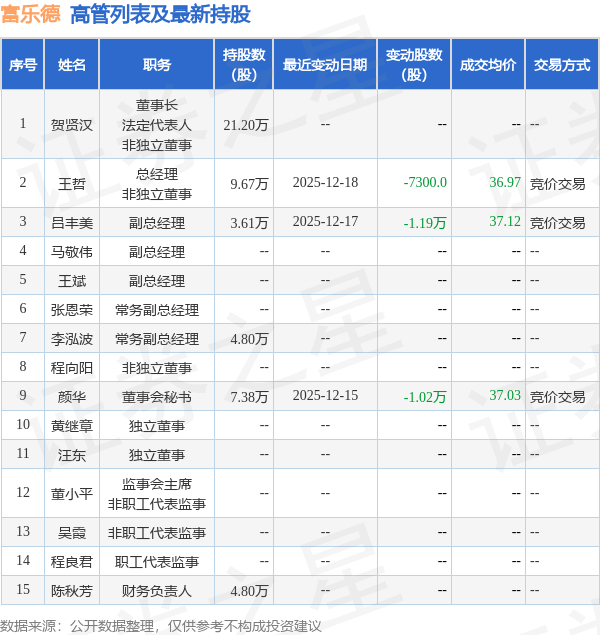Viewport: 600px width, 635px height.
Task: Select the 序号 column header
Action: coord(23,64)
